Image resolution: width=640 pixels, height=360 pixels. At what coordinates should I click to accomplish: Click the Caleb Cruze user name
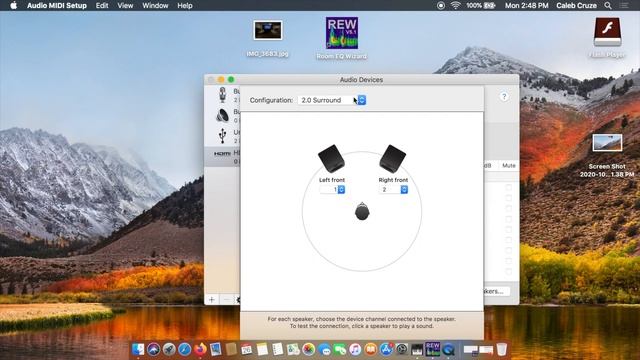[576, 6]
